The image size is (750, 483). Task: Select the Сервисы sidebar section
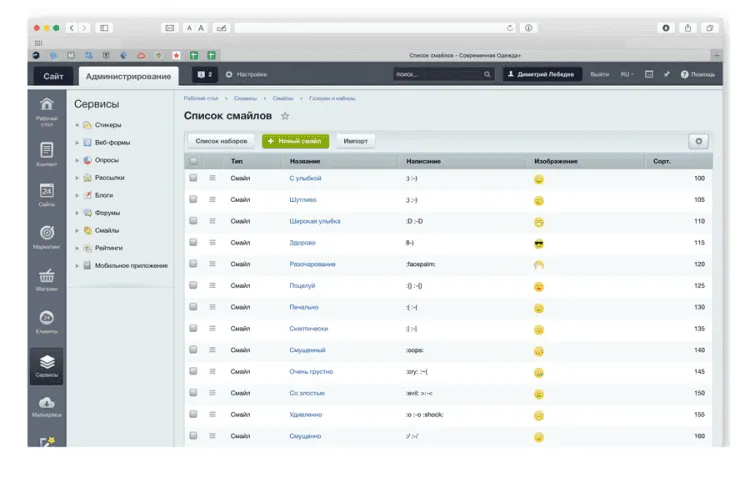46,366
